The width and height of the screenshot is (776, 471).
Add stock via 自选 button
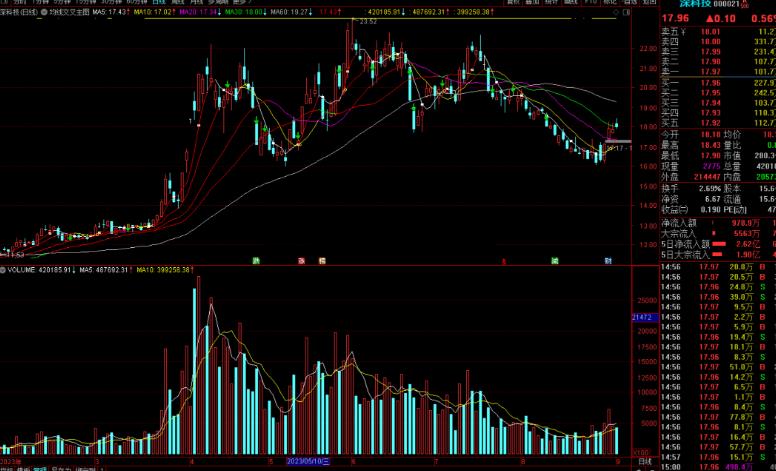click(x=630, y=2)
